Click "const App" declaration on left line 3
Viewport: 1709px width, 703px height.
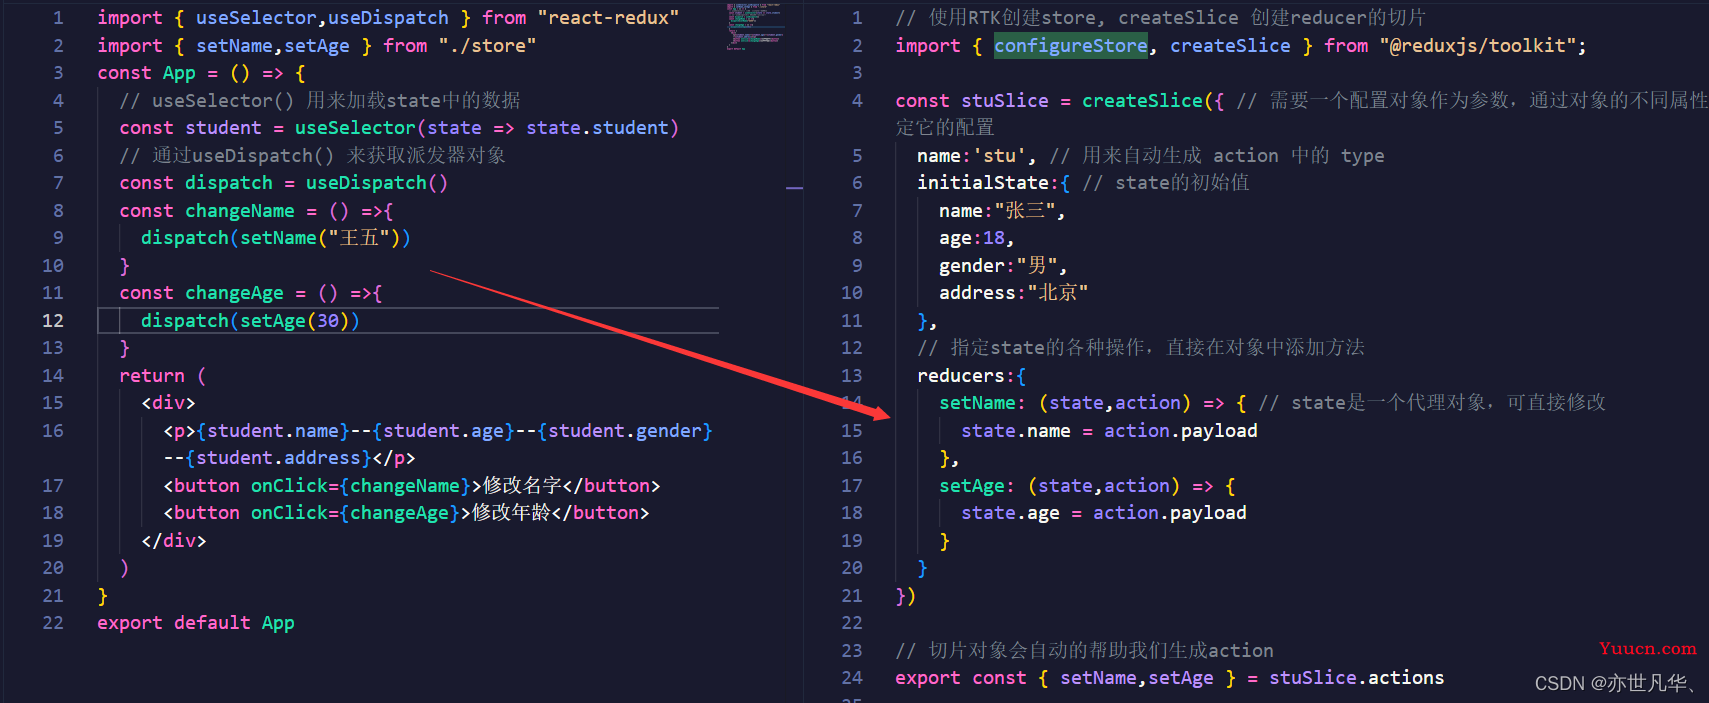[x=146, y=73]
